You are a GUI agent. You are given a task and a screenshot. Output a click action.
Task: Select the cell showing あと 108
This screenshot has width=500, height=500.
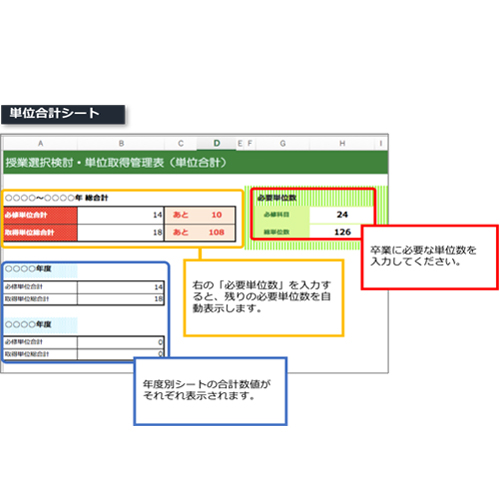(200, 232)
